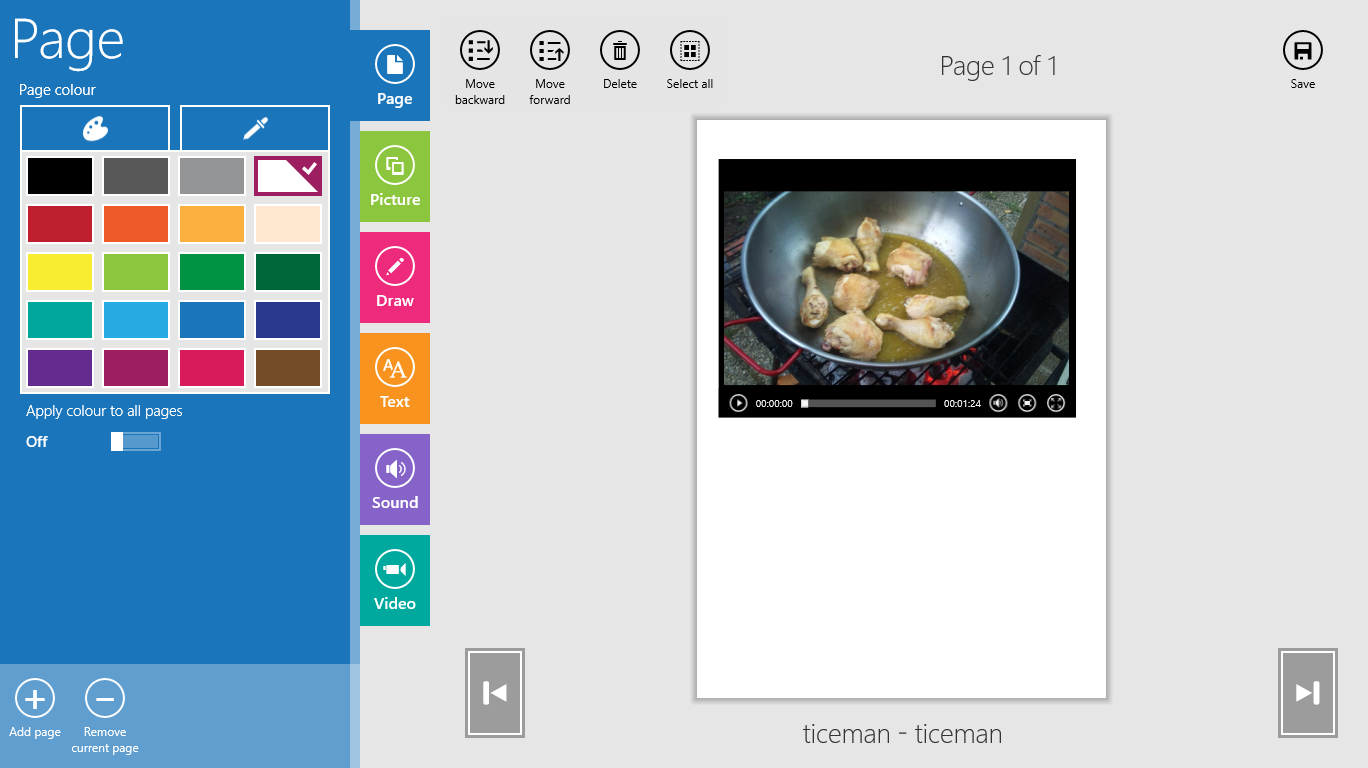This screenshot has width=1368, height=768.
Task: Set page colour to medium green
Action: tap(212, 272)
